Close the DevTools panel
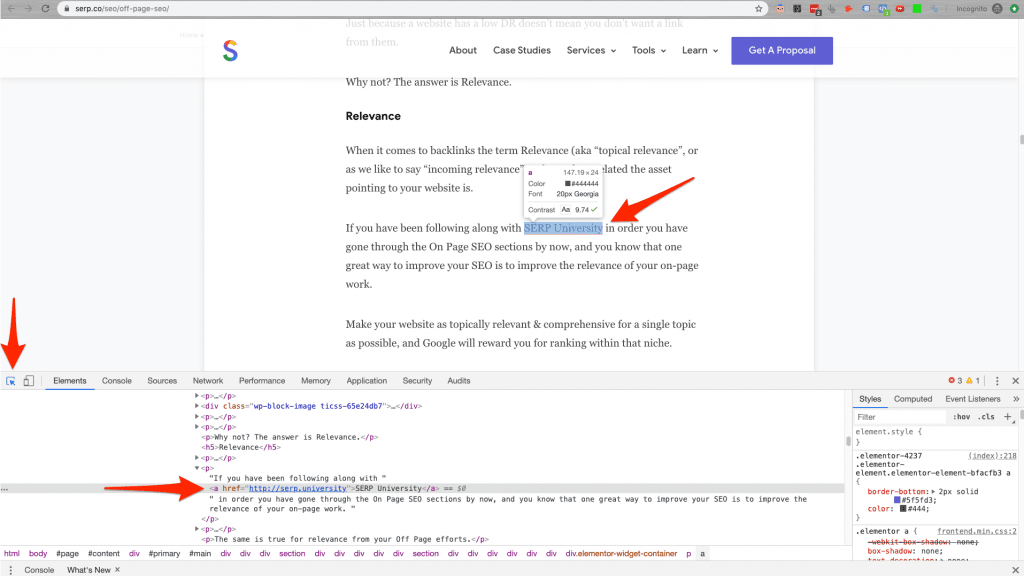This screenshot has width=1024, height=576. coord(1016,381)
